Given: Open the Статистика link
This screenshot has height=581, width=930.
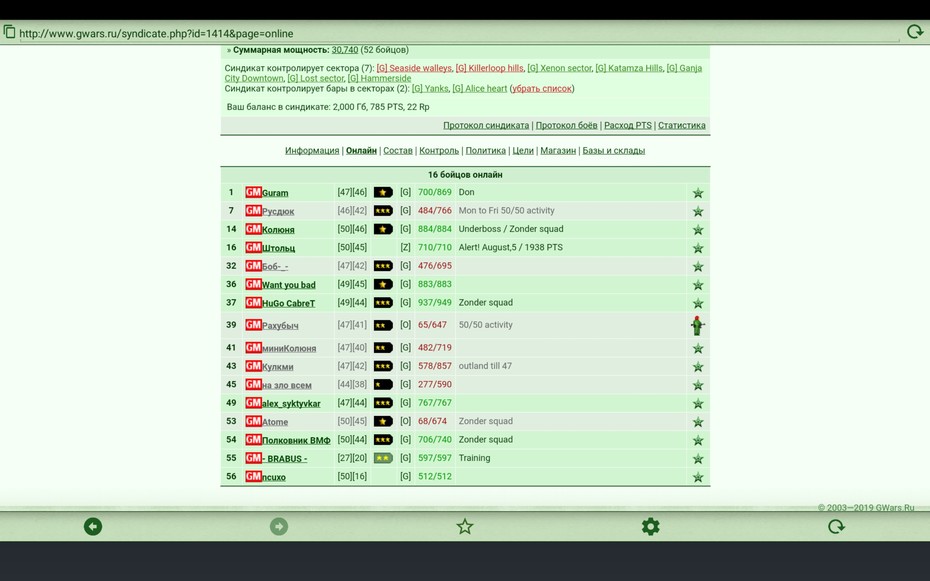Looking at the screenshot, I should [681, 125].
